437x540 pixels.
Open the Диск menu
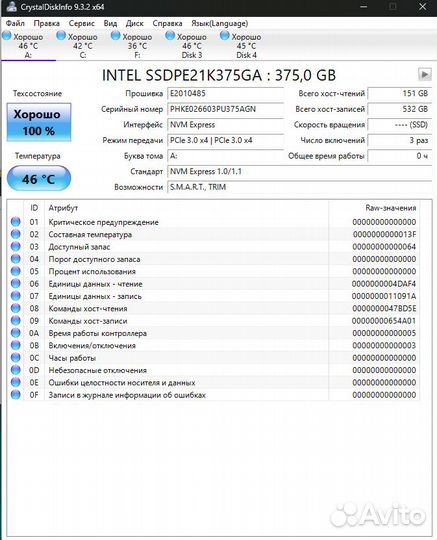(x=134, y=23)
